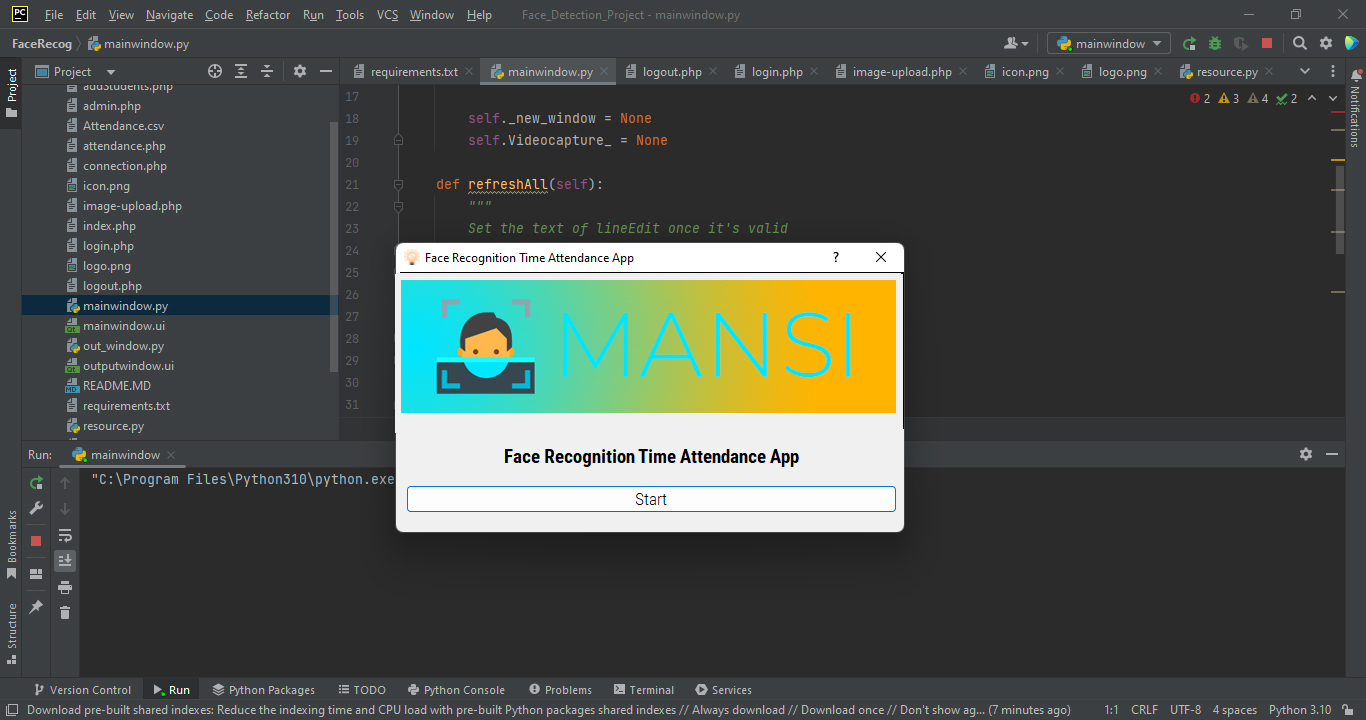Open editor tab options three-dot menu
The height and width of the screenshot is (720, 1366).
[x=1331, y=72]
